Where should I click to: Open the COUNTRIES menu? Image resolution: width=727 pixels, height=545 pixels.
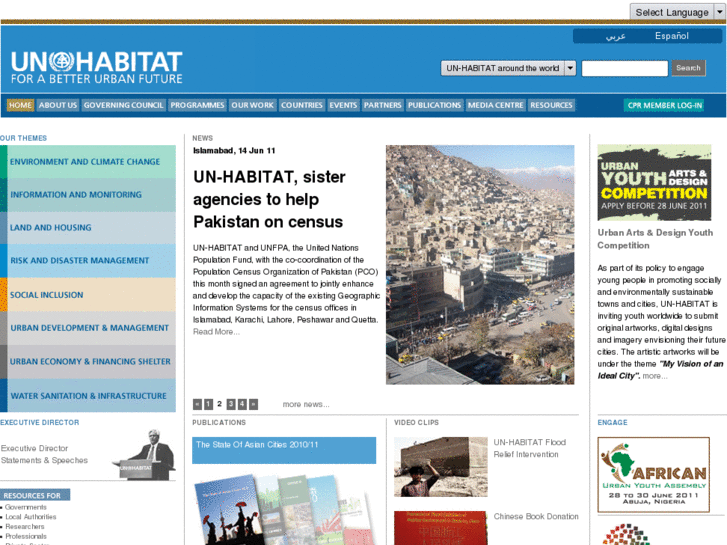pos(301,105)
